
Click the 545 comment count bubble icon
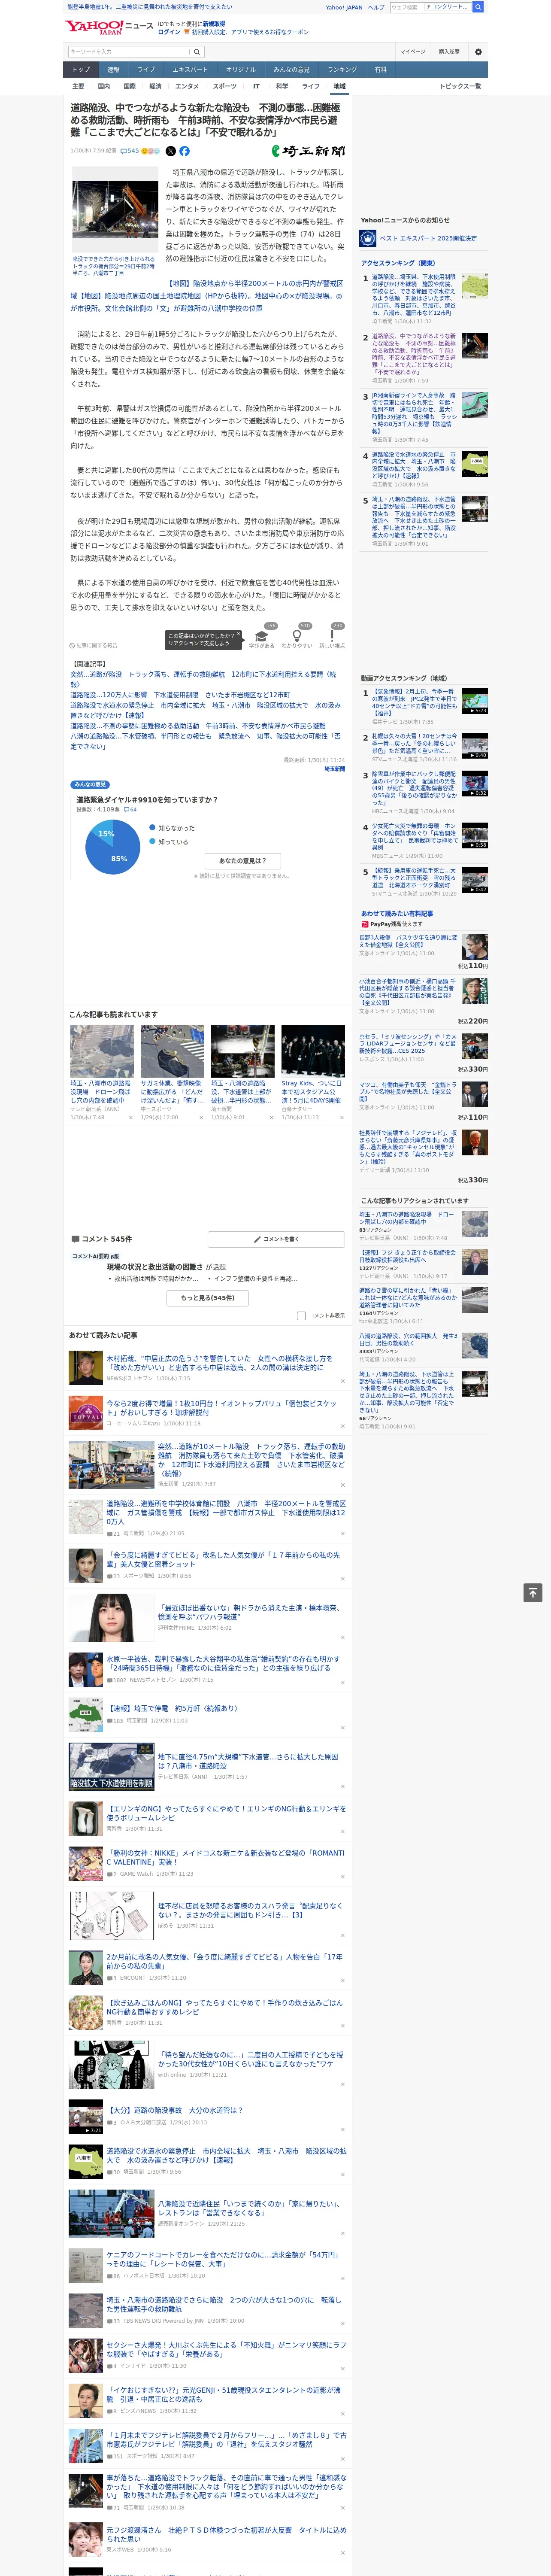pyautogui.click(x=125, y=151)
